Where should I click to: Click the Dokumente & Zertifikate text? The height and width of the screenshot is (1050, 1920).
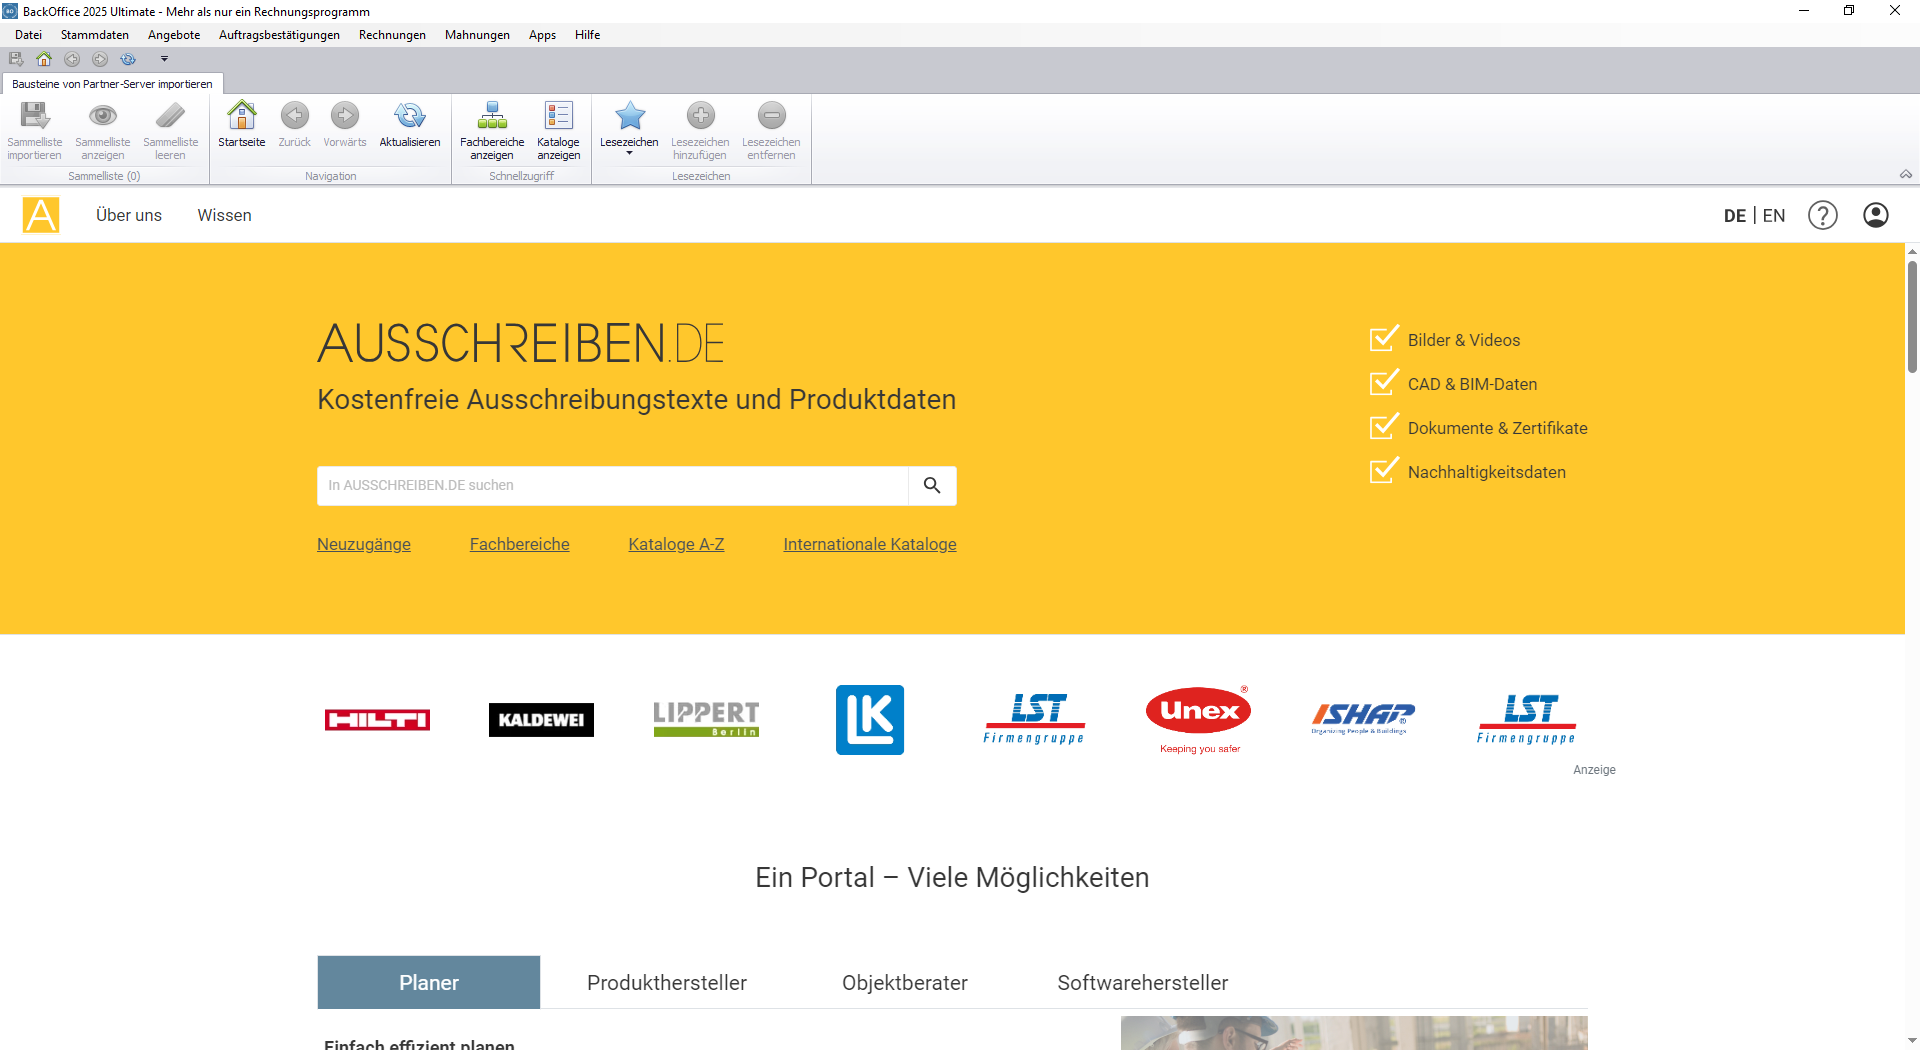(1498, 428)
